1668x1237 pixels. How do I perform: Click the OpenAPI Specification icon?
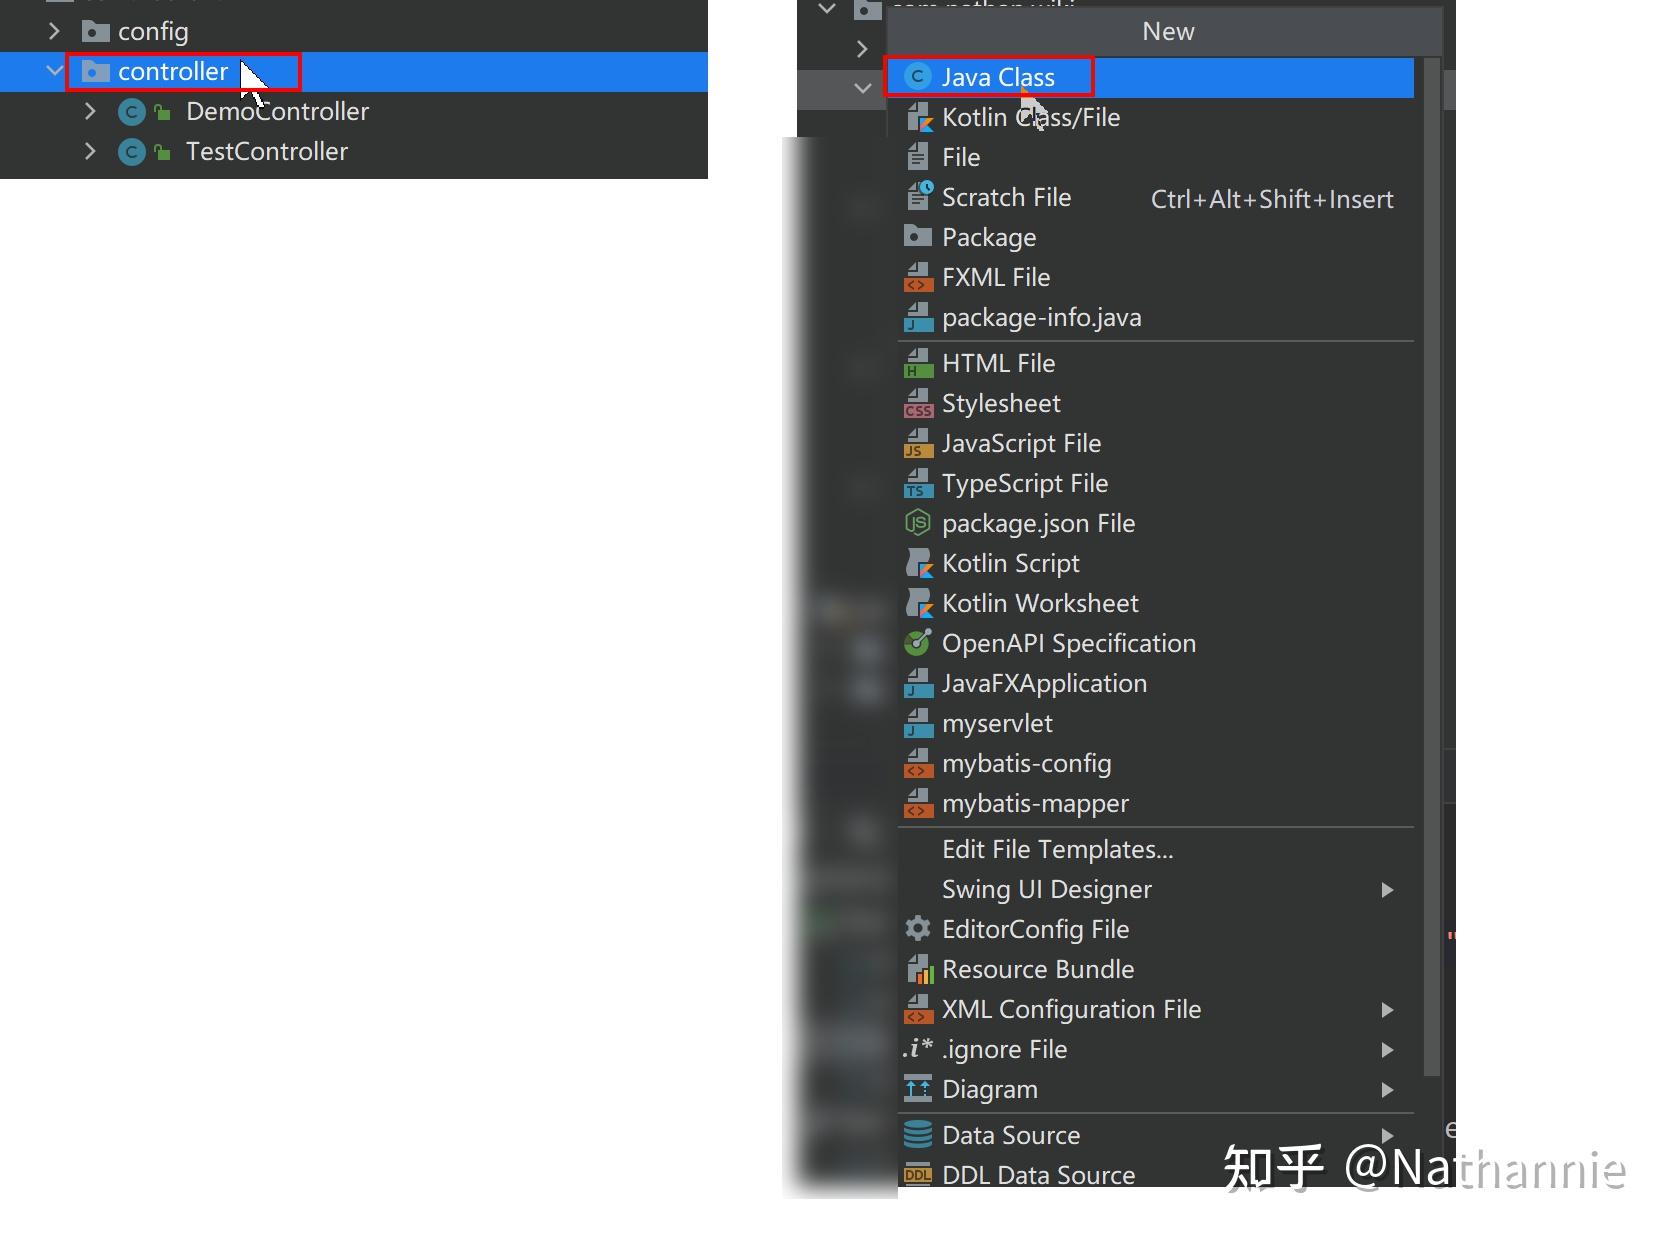(917, 643)
